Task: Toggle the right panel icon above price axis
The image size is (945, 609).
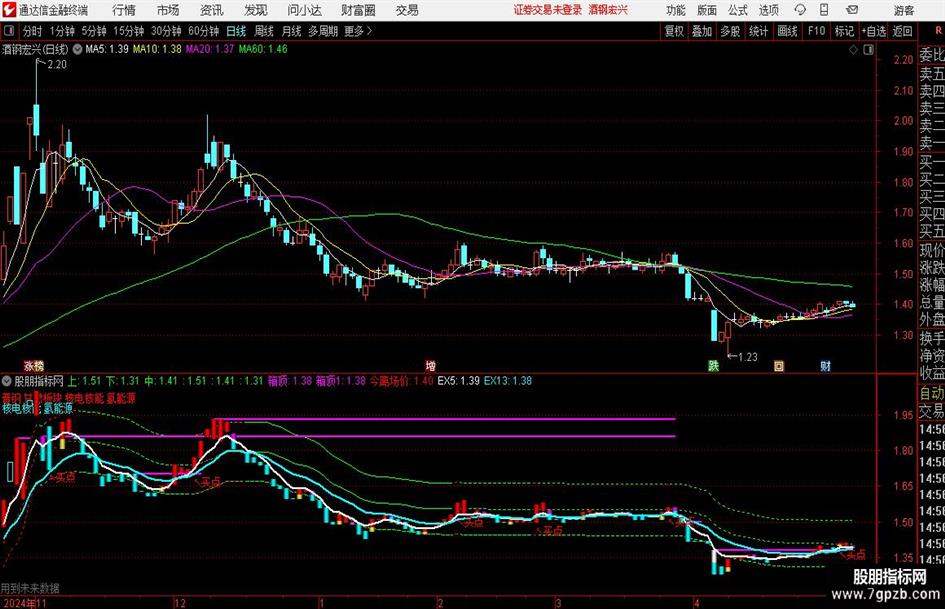Action: 868,50
